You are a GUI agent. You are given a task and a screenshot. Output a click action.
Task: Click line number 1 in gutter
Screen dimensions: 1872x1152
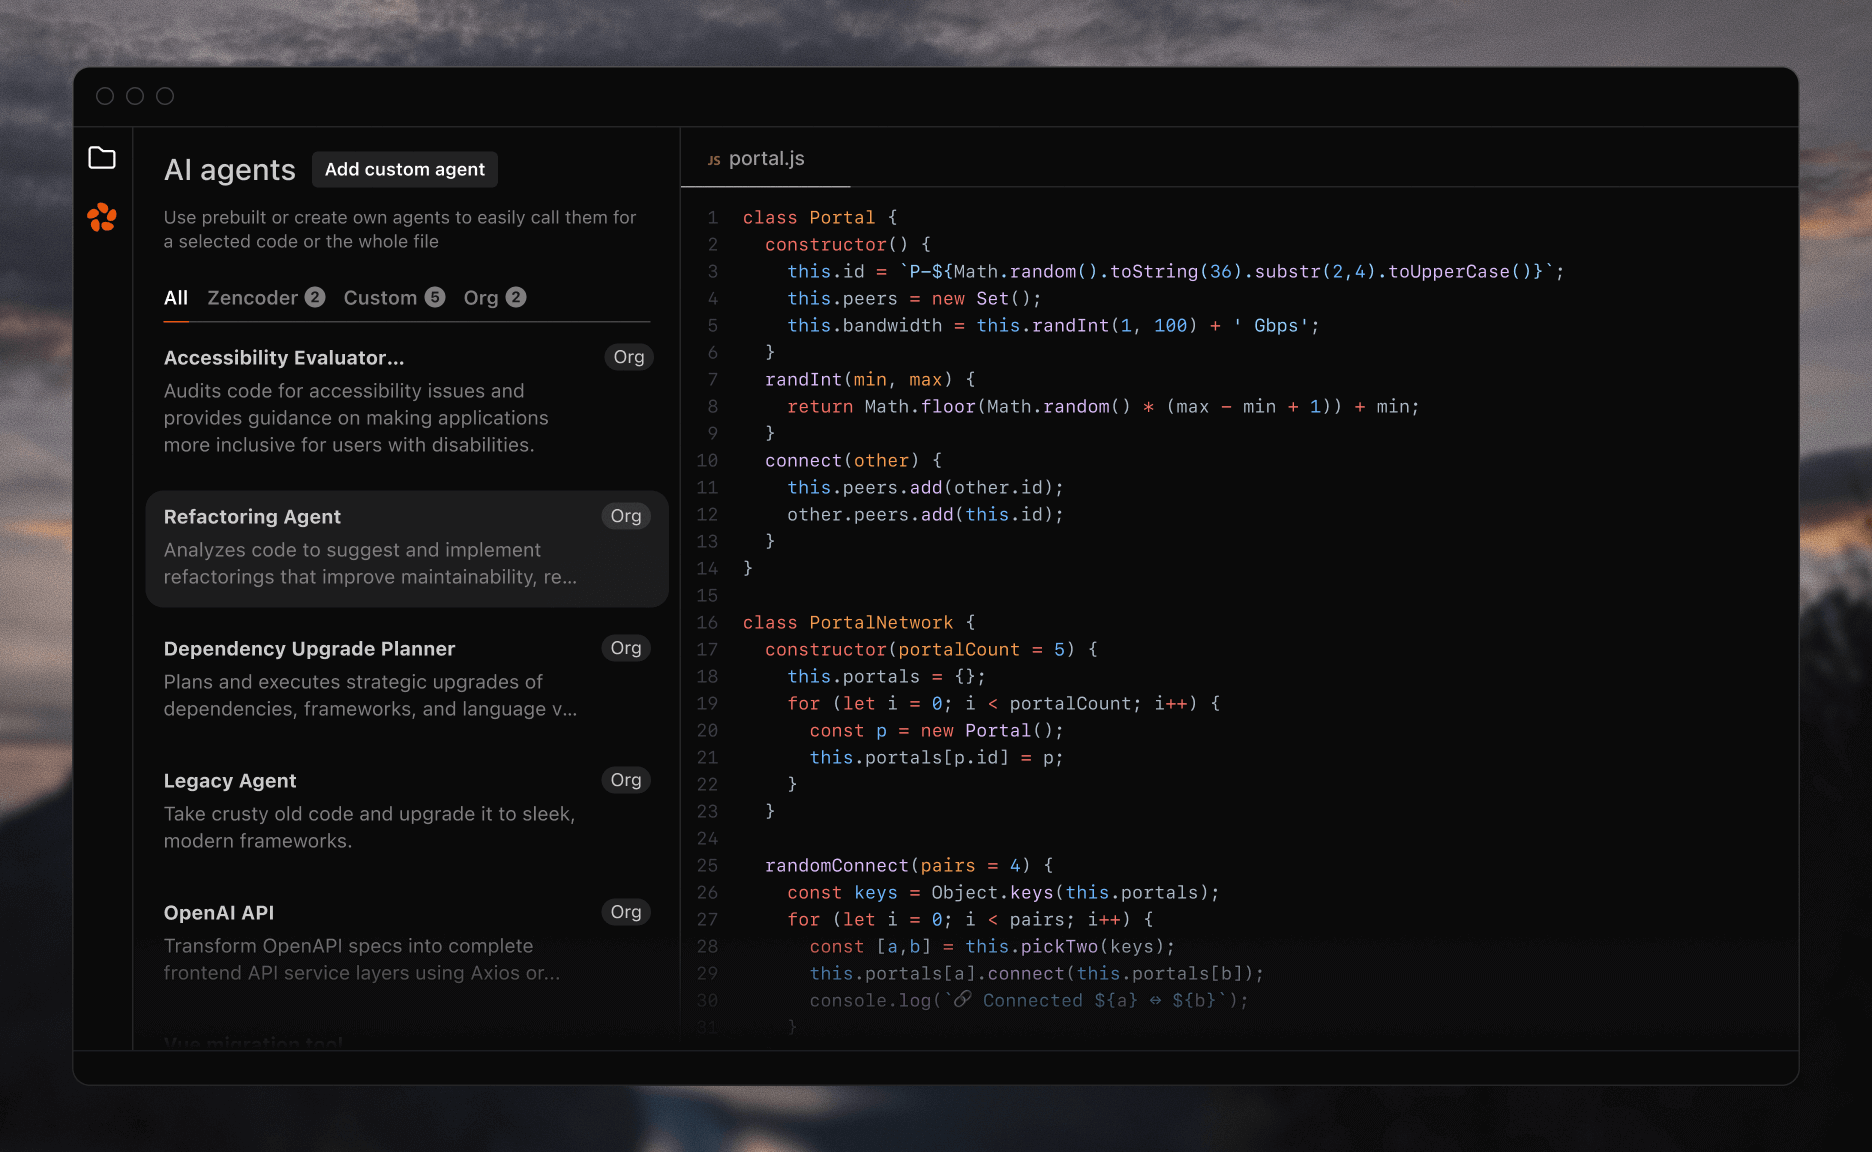point(712,218)
